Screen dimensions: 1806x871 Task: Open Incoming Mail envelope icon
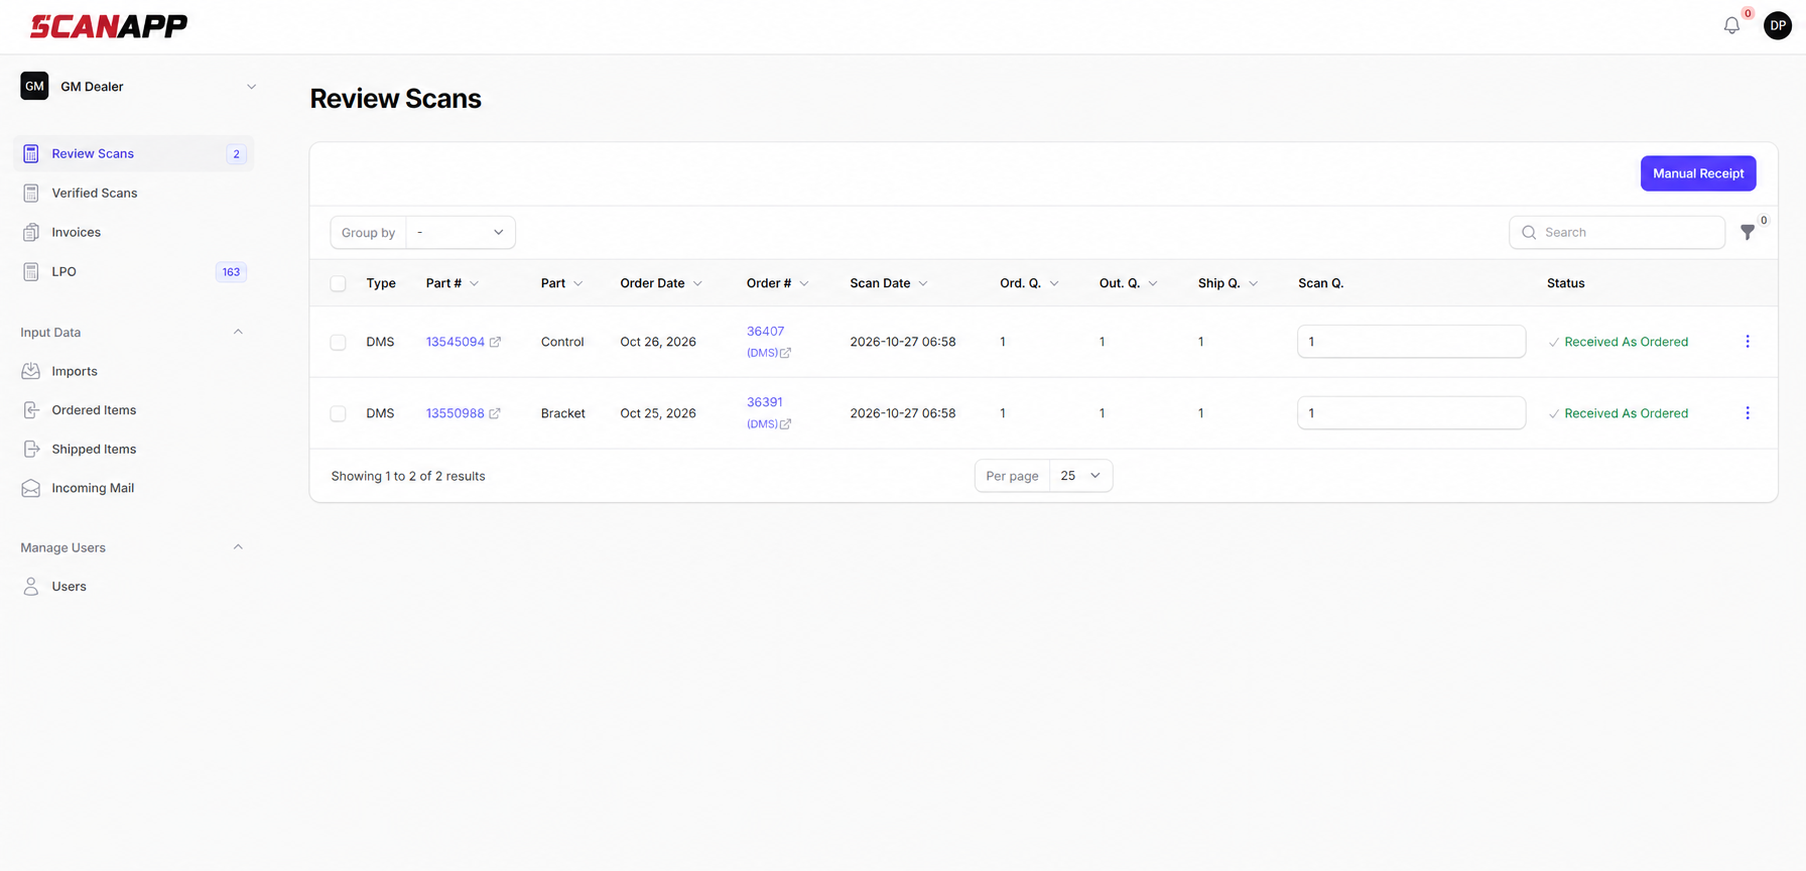click(31, 488)
